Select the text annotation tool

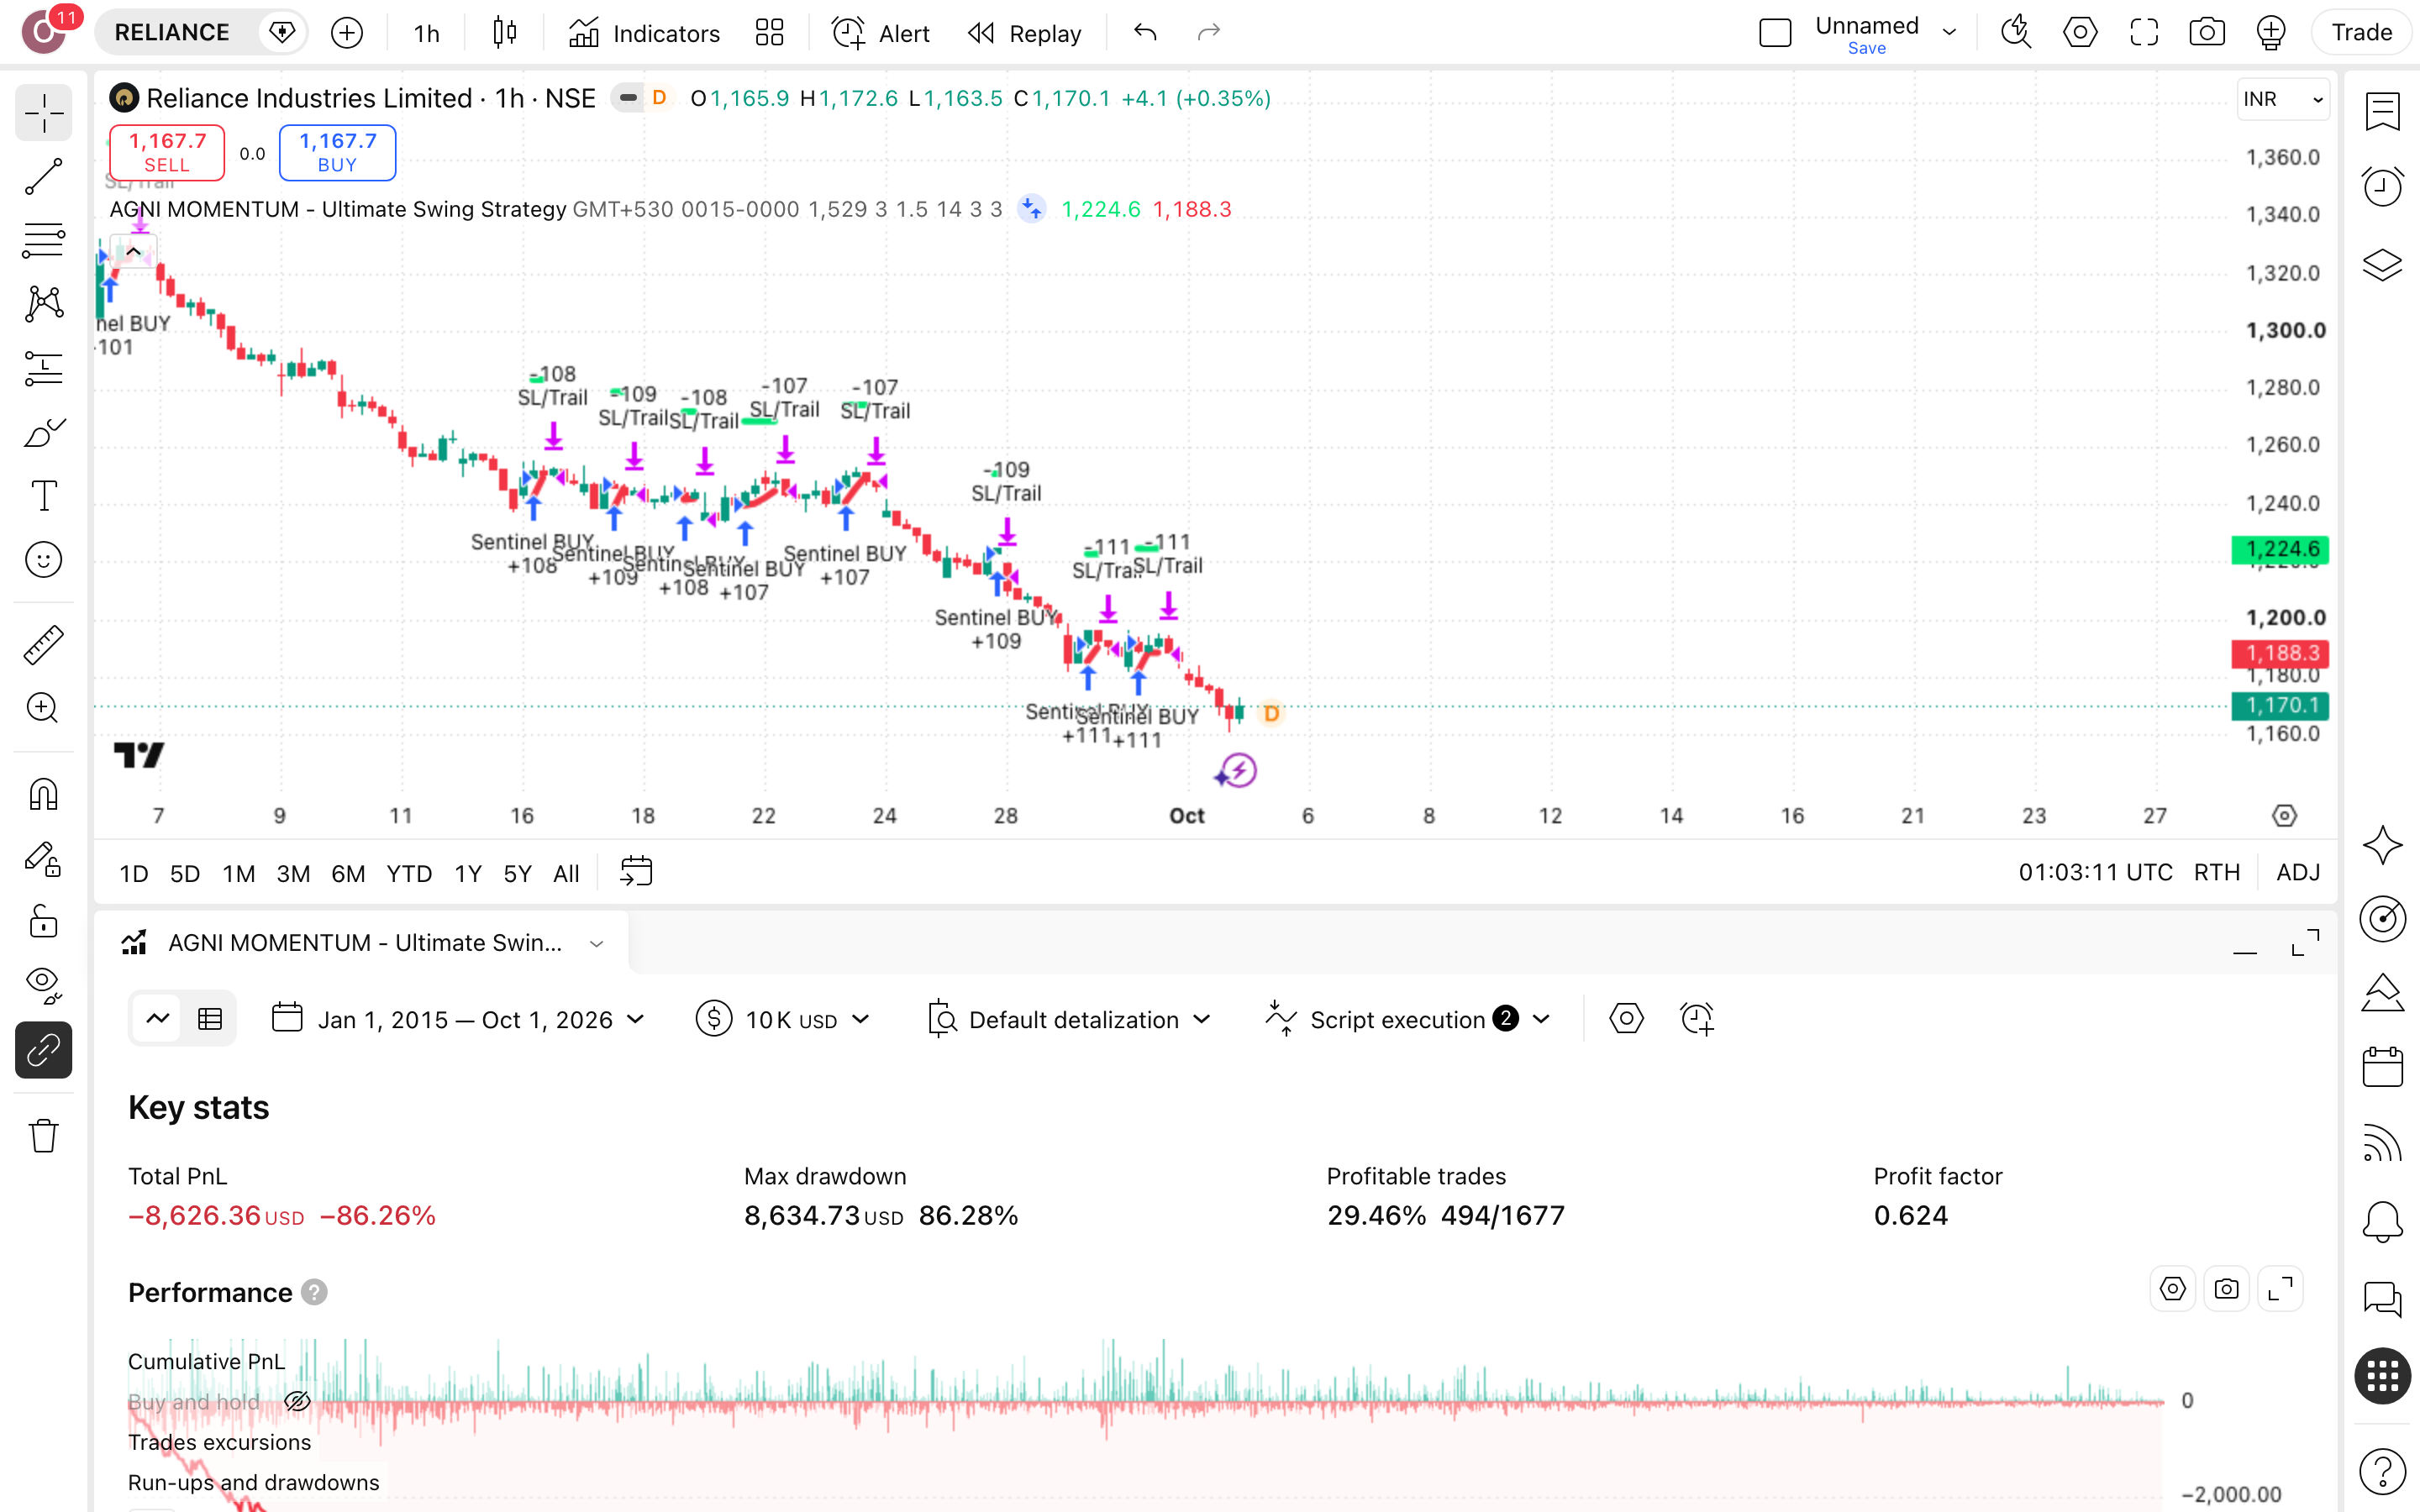[43, 496]
